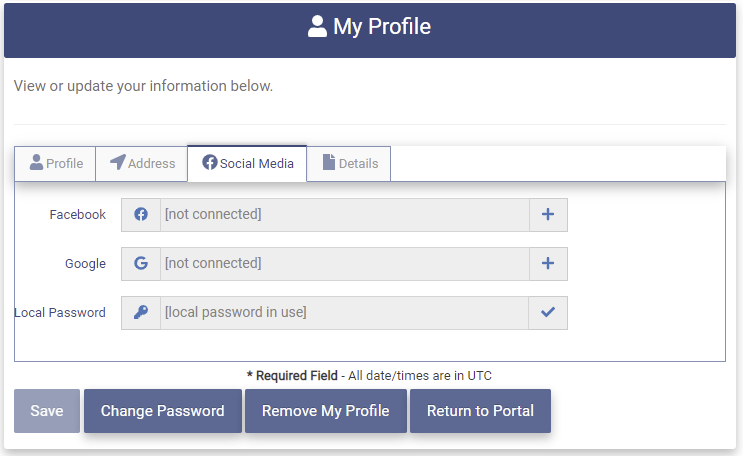The image size is (743, 456).
Task: Click the Facebook not connected field
Action: coord(344,214)
